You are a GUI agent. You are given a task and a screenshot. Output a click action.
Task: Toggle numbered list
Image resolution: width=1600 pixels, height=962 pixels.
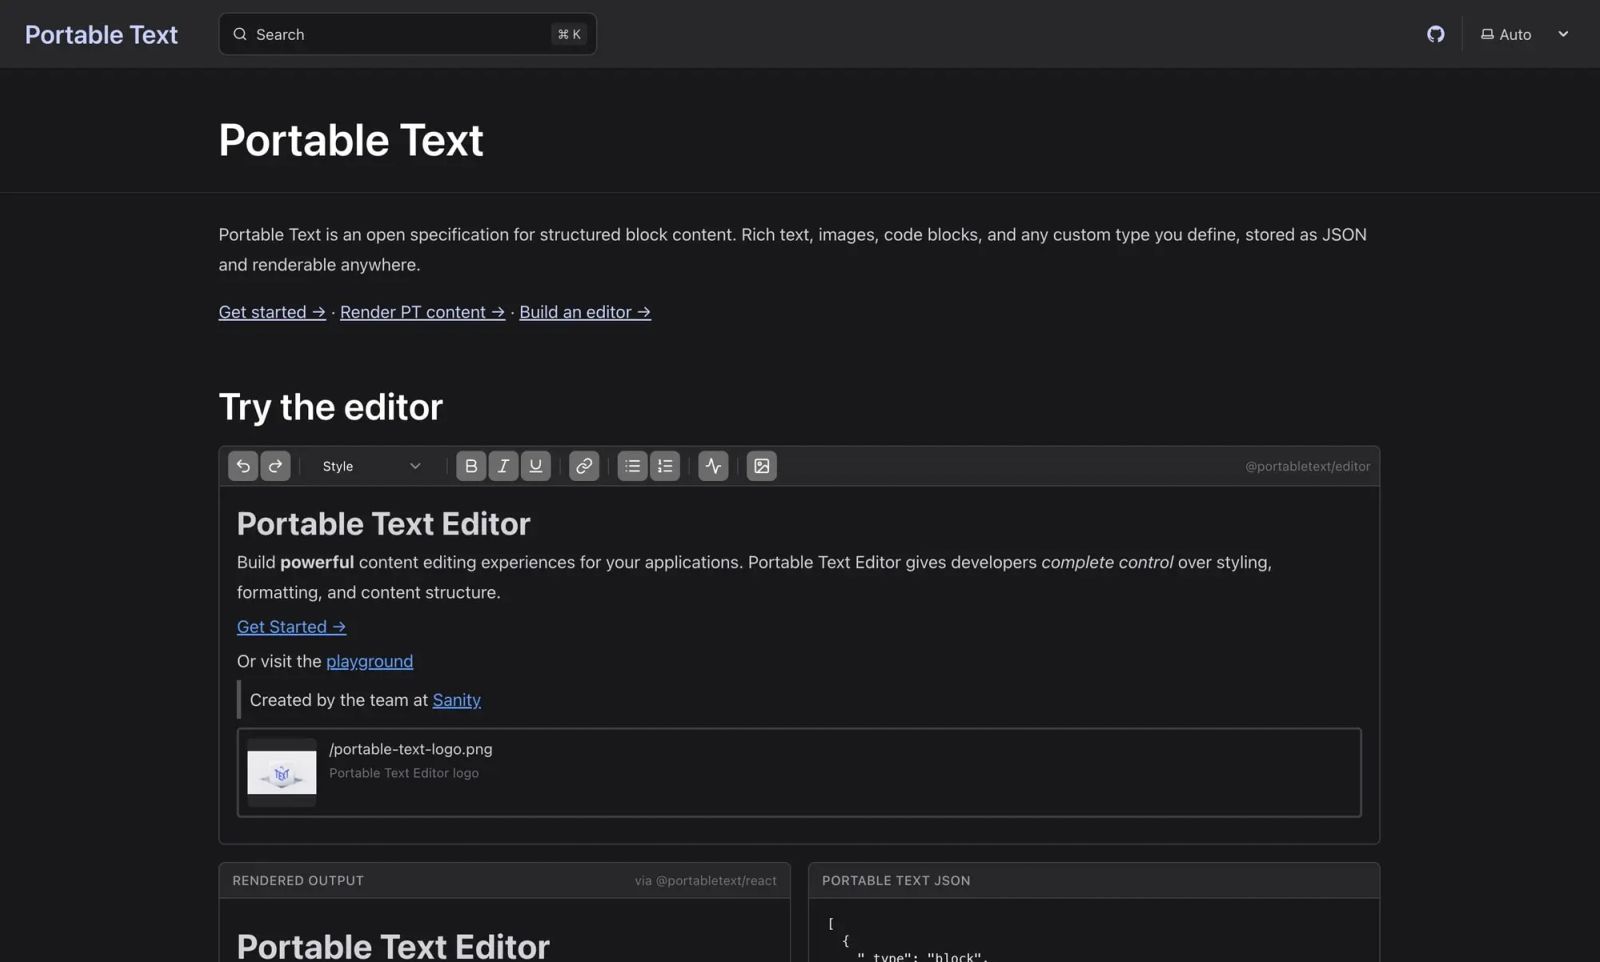pos(665,466)
